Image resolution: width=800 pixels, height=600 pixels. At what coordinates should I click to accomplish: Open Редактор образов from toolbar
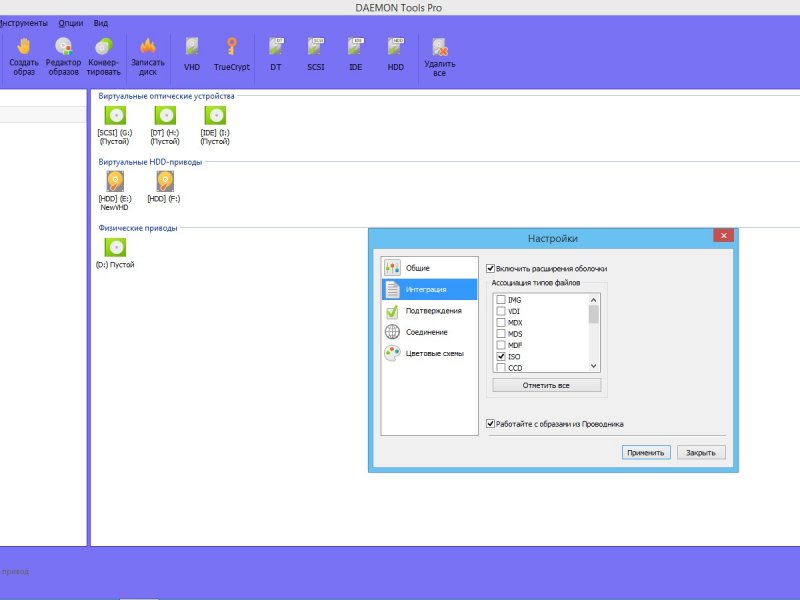coord(63,56)
